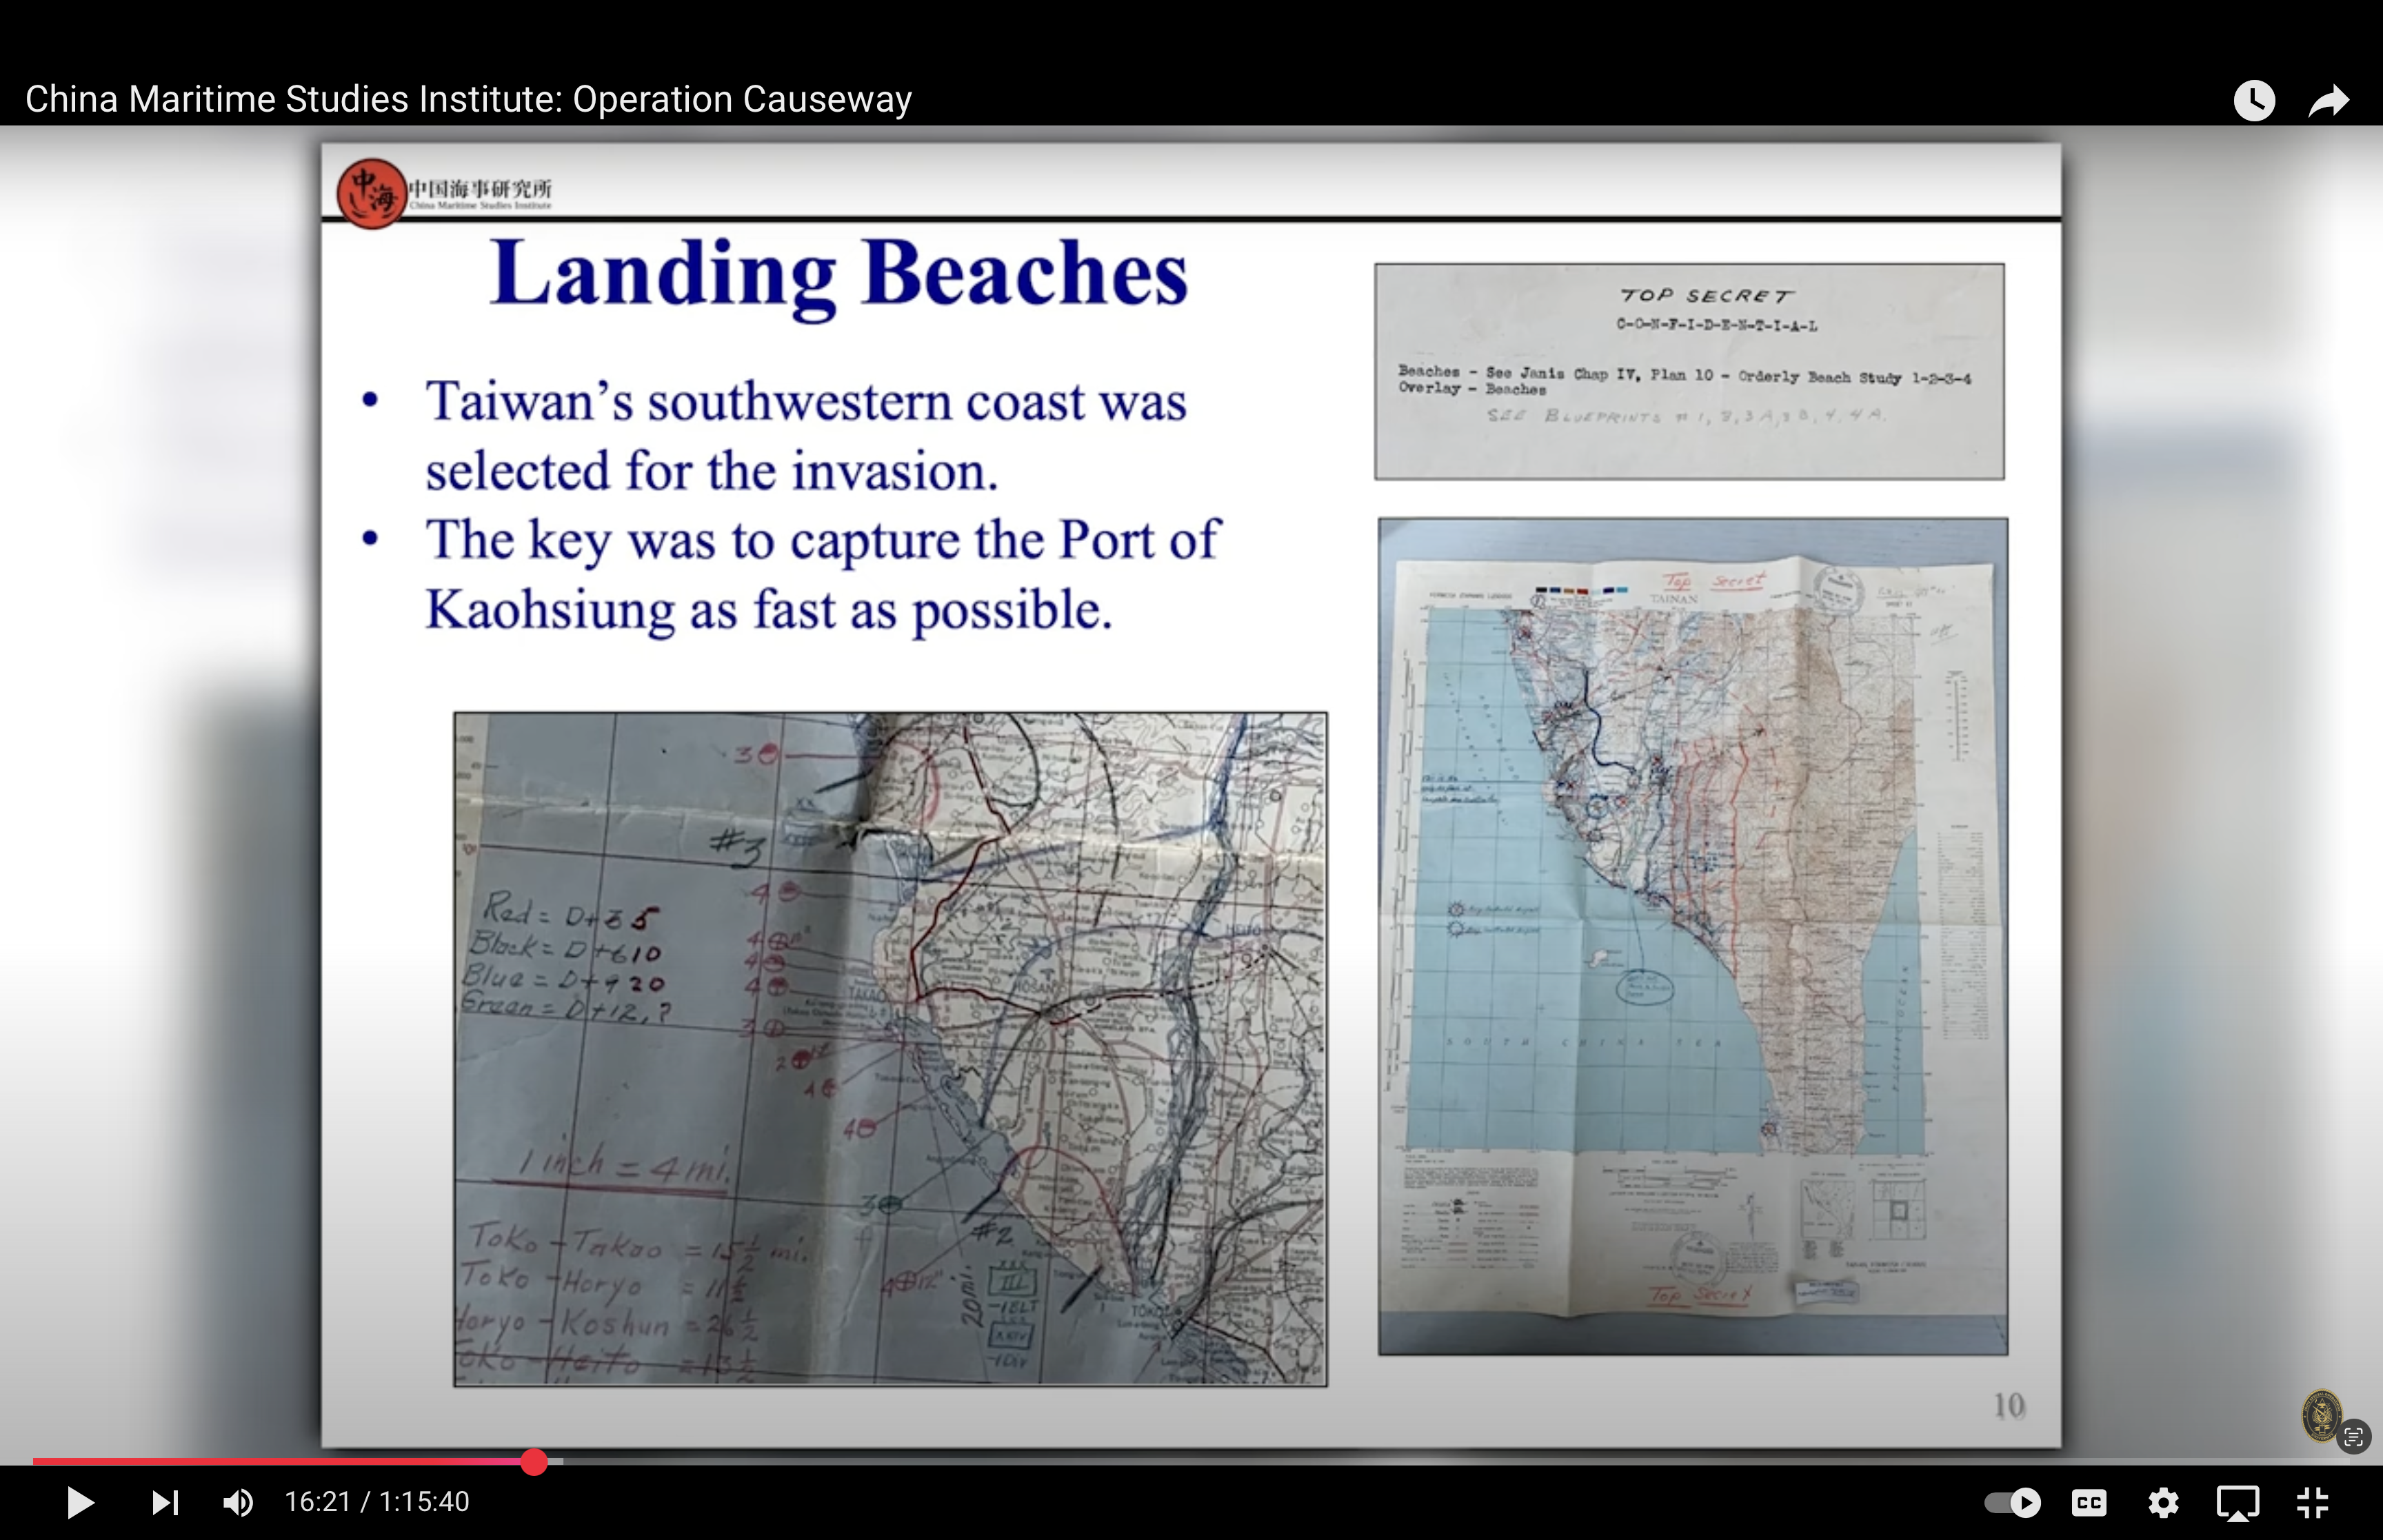Turn on closed captions
The height and width of the screenshot is (1540, 2383).
point(2089,1502)
